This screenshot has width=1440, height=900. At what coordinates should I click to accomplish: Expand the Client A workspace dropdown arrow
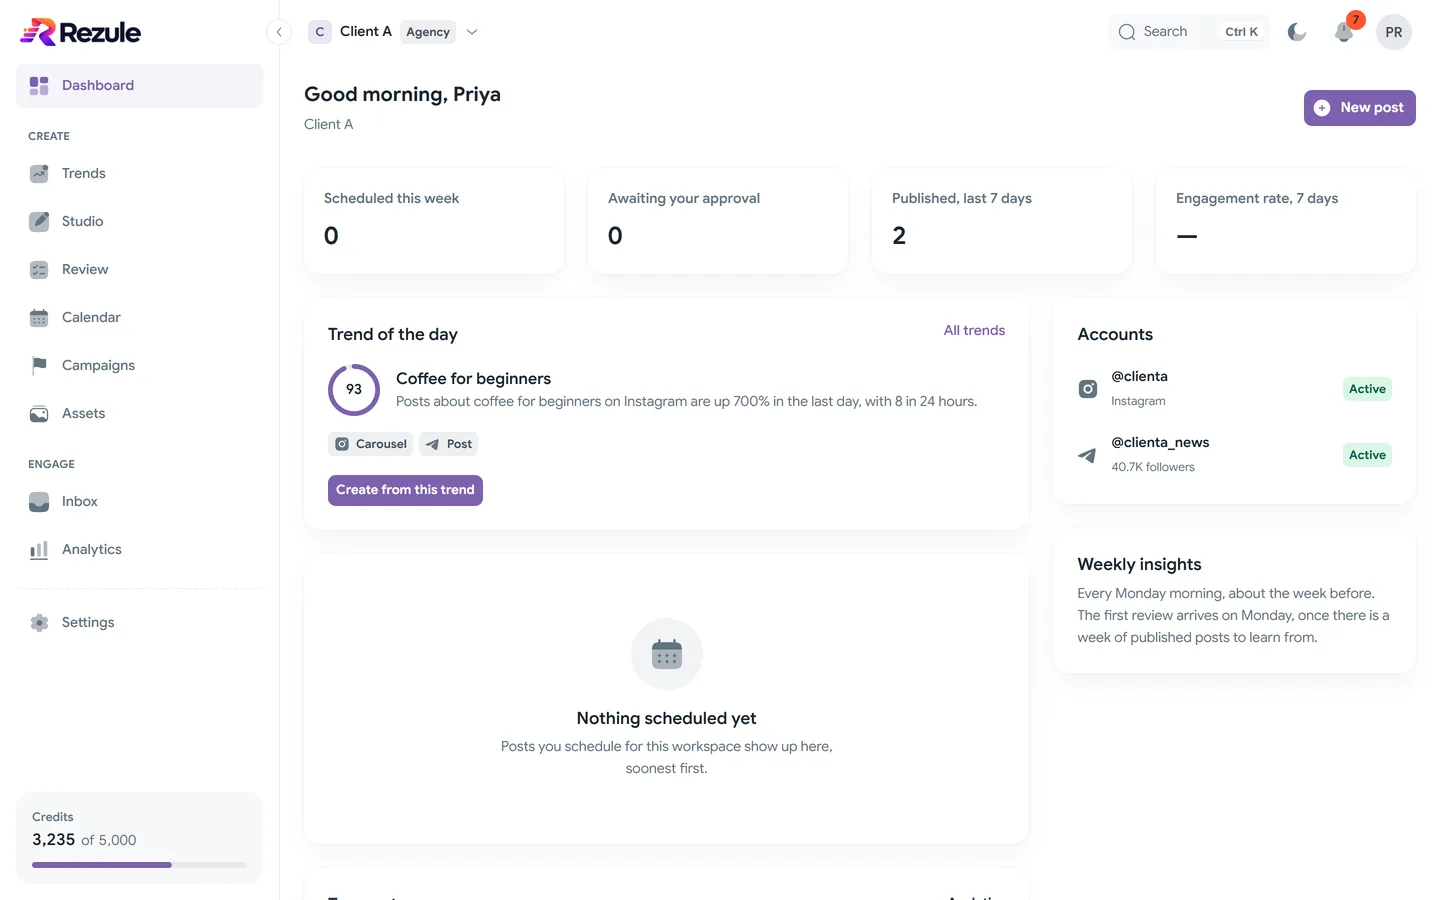pos(472,32)
